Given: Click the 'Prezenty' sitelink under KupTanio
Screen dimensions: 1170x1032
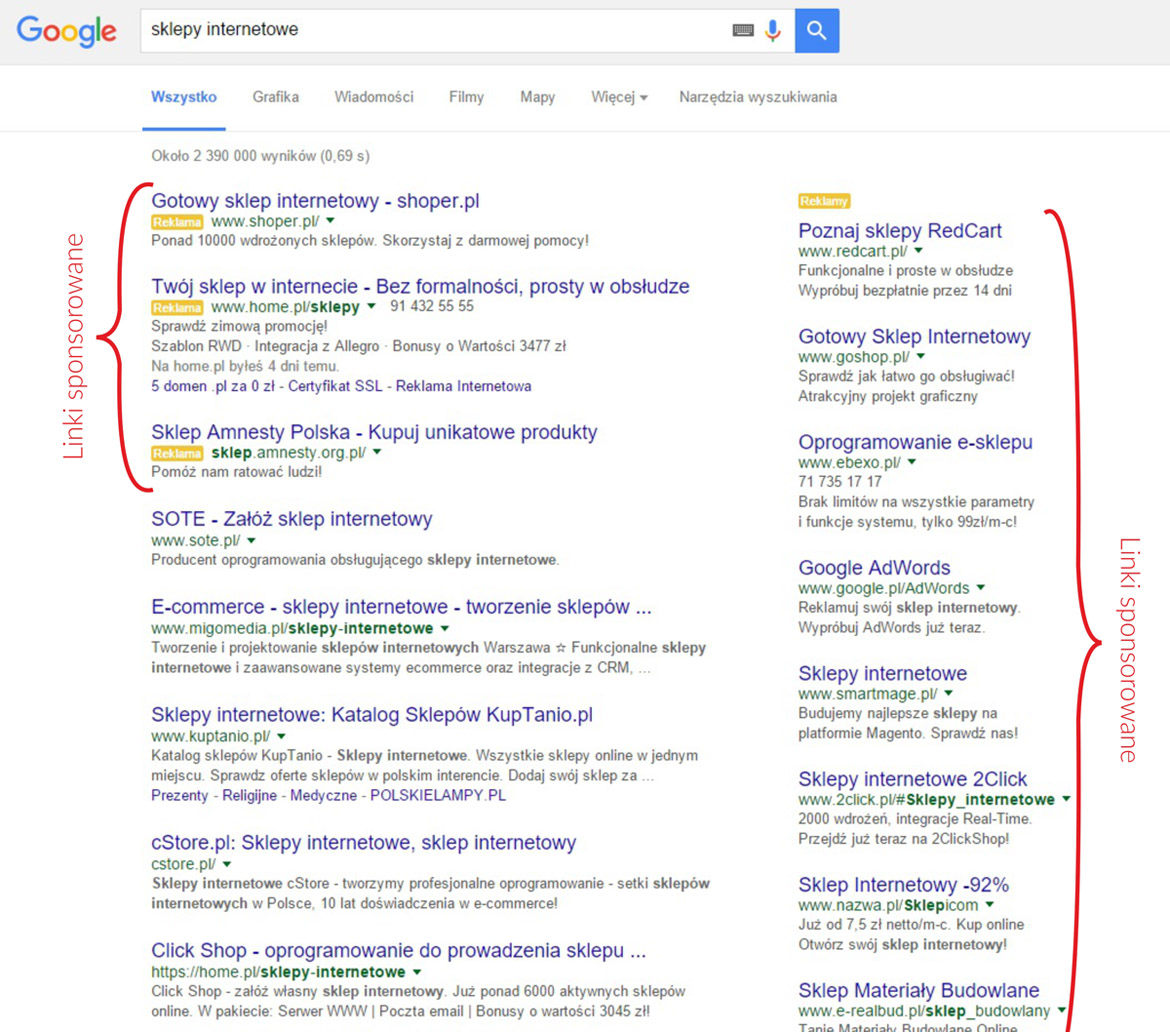Looking at the screenshot, I should [180, 795].
